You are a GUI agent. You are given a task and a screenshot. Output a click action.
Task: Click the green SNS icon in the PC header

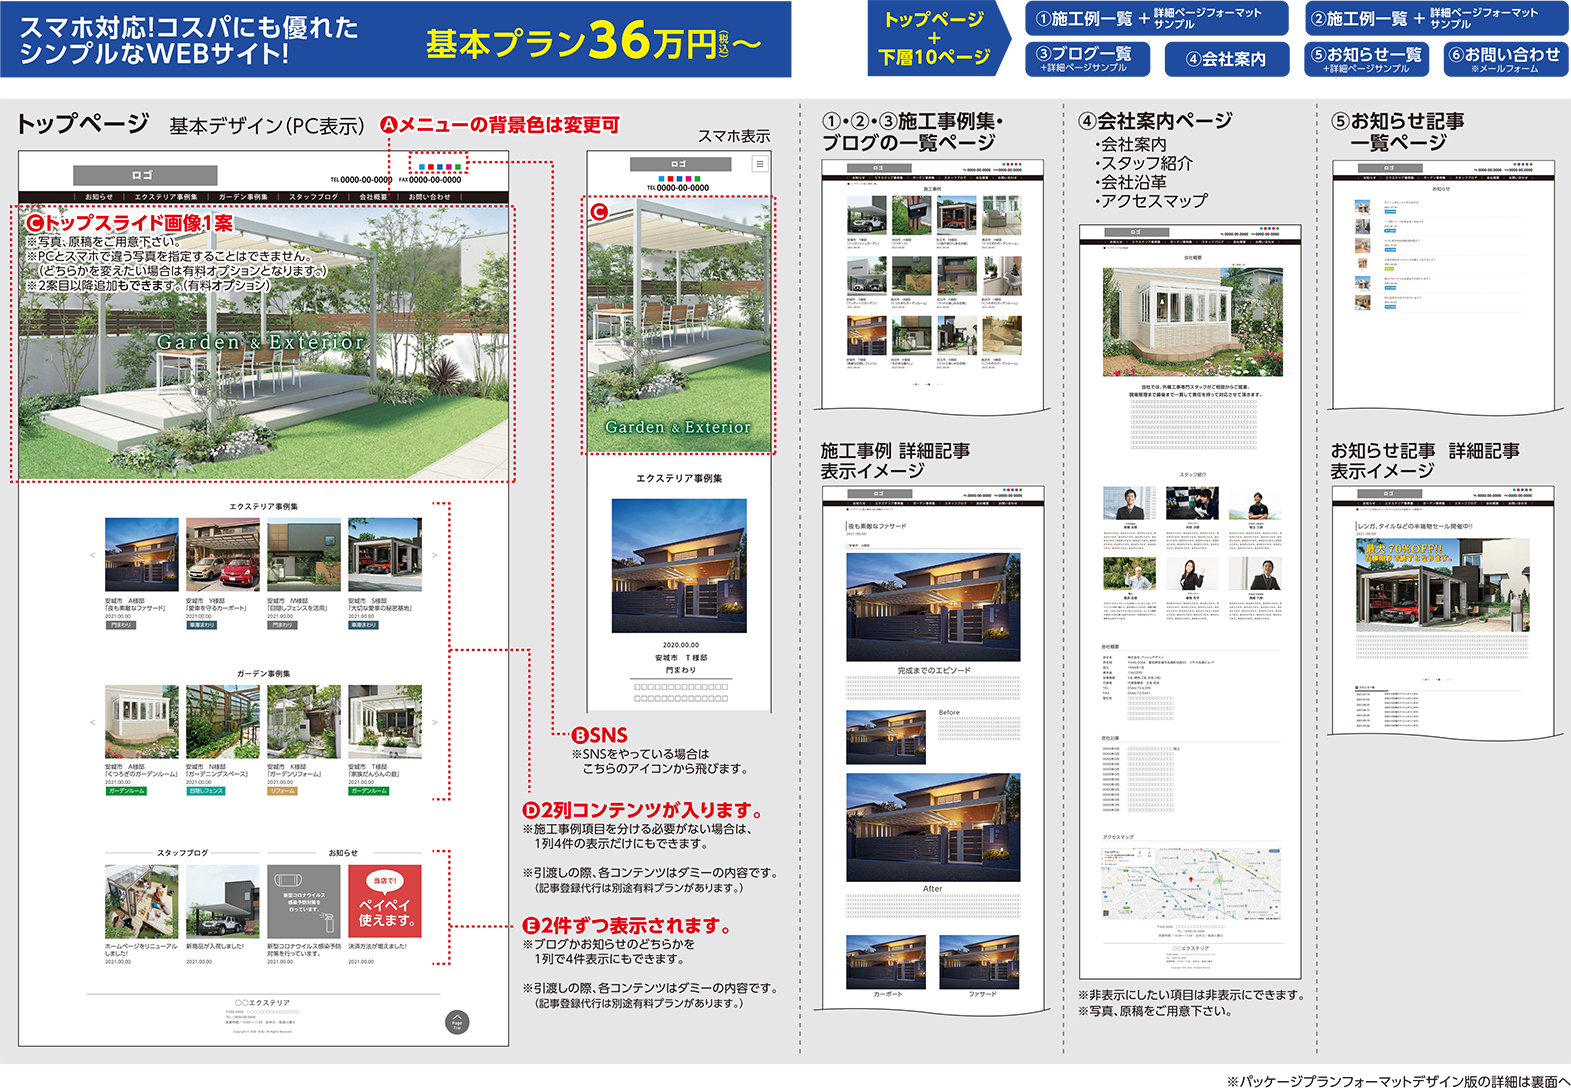[458, 167]
